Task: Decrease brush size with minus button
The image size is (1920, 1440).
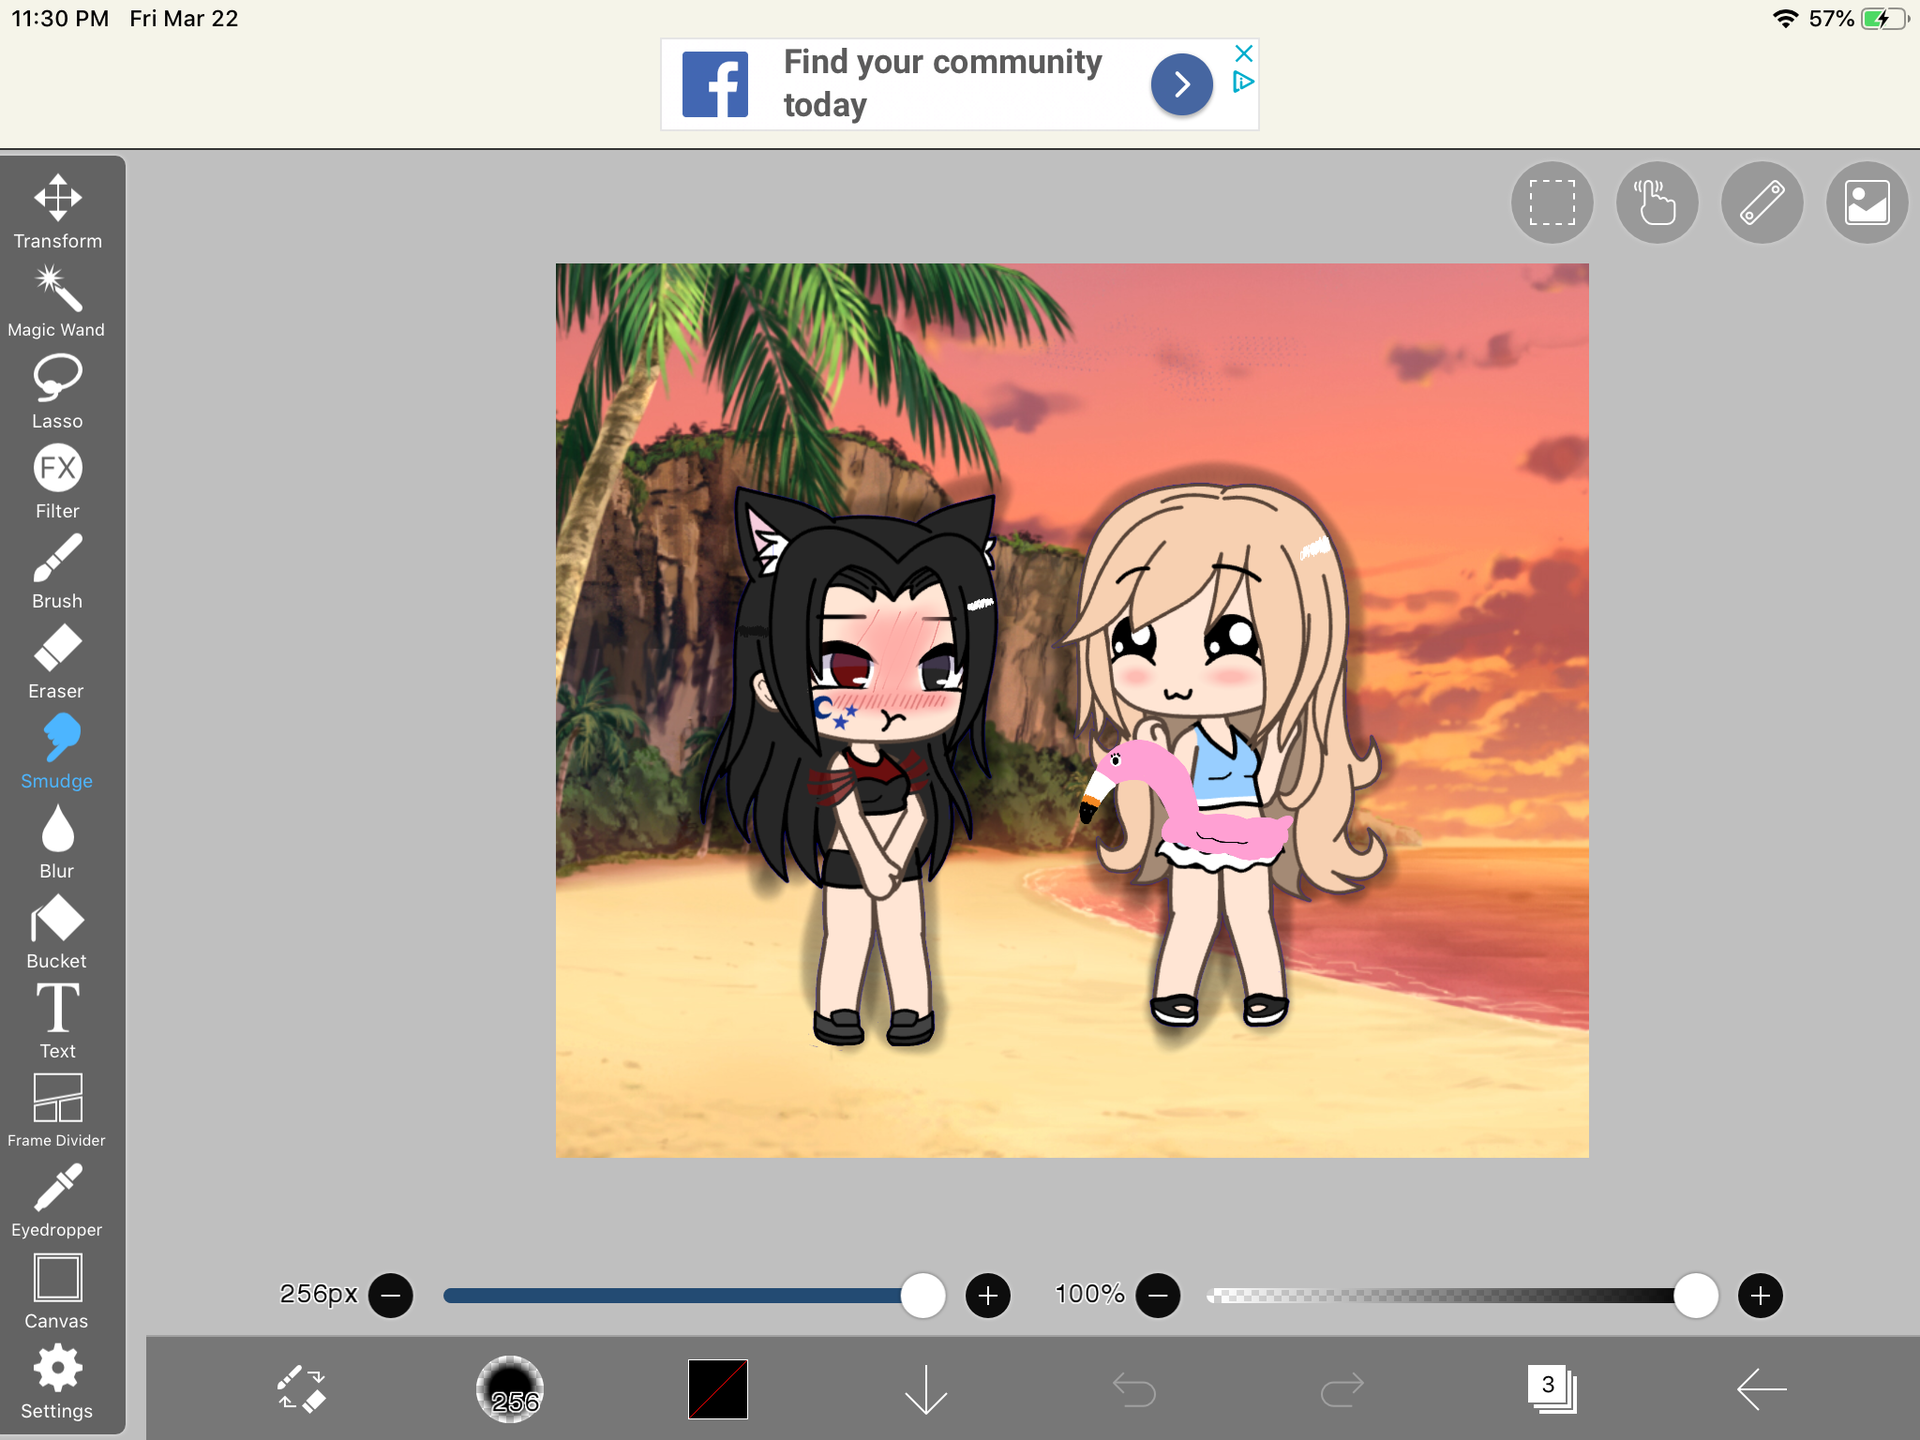Action: click(391, 1296)
